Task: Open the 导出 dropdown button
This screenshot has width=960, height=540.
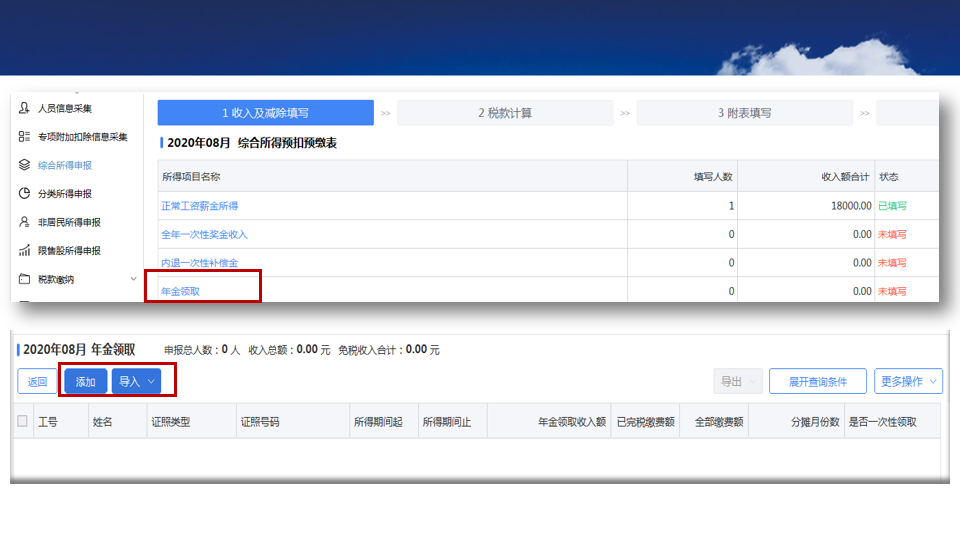Action: coord(738,381)
